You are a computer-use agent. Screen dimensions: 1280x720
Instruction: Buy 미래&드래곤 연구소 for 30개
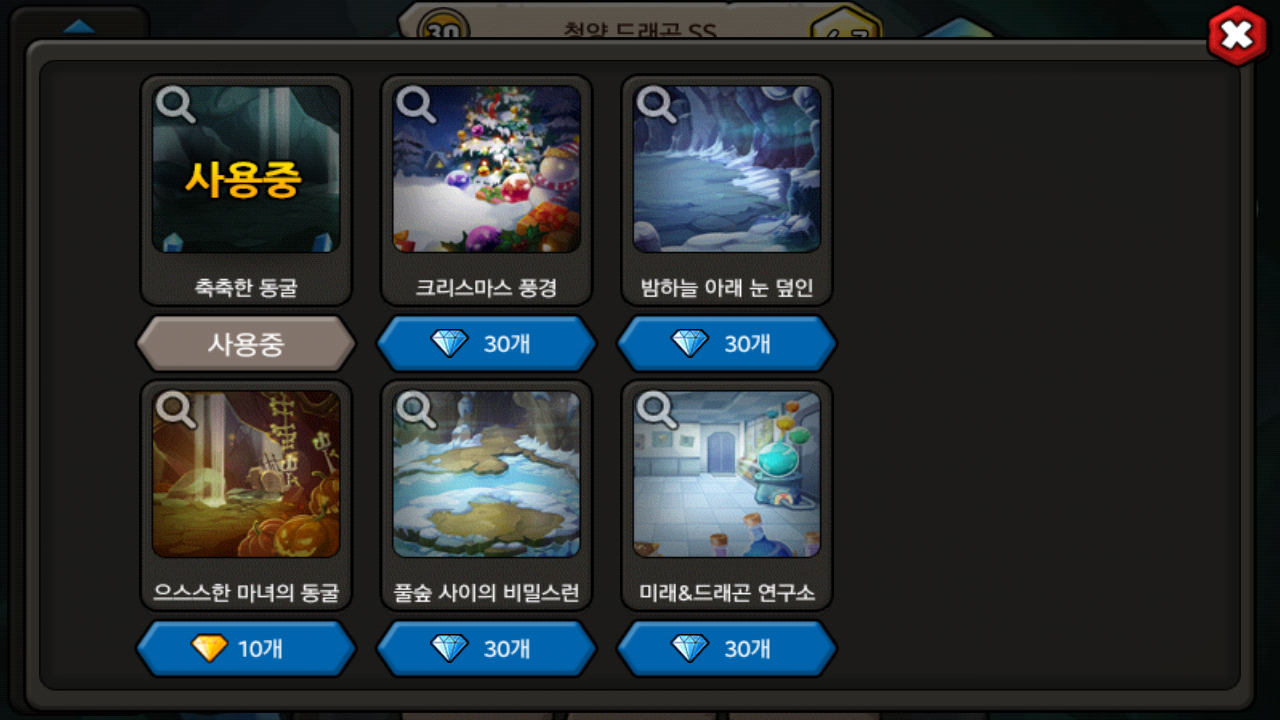[726, 648]
